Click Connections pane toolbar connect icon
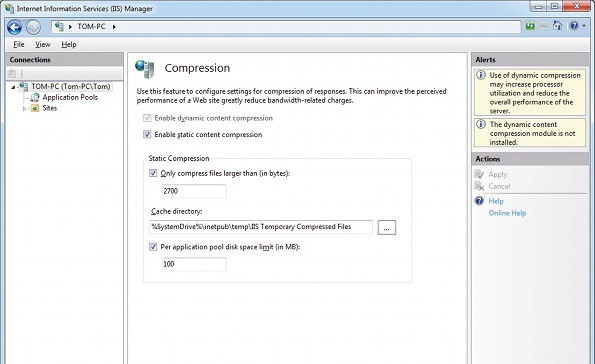 (12, 73)
